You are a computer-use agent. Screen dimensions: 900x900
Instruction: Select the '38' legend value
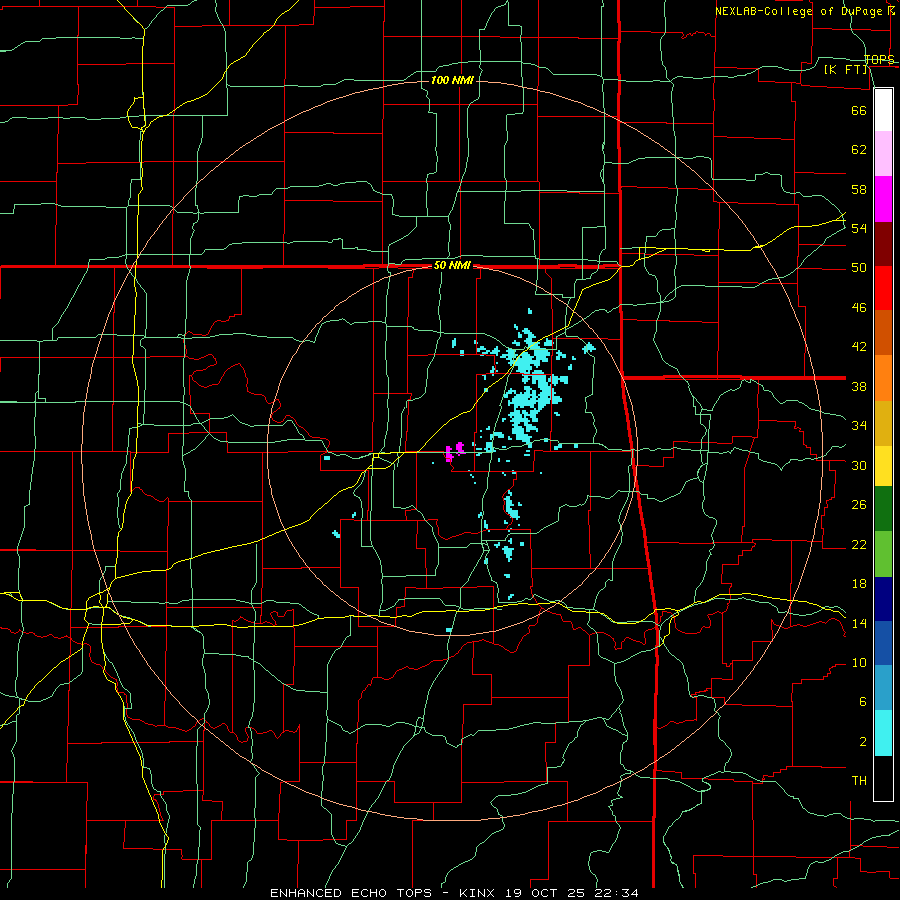tap(859, 386)
